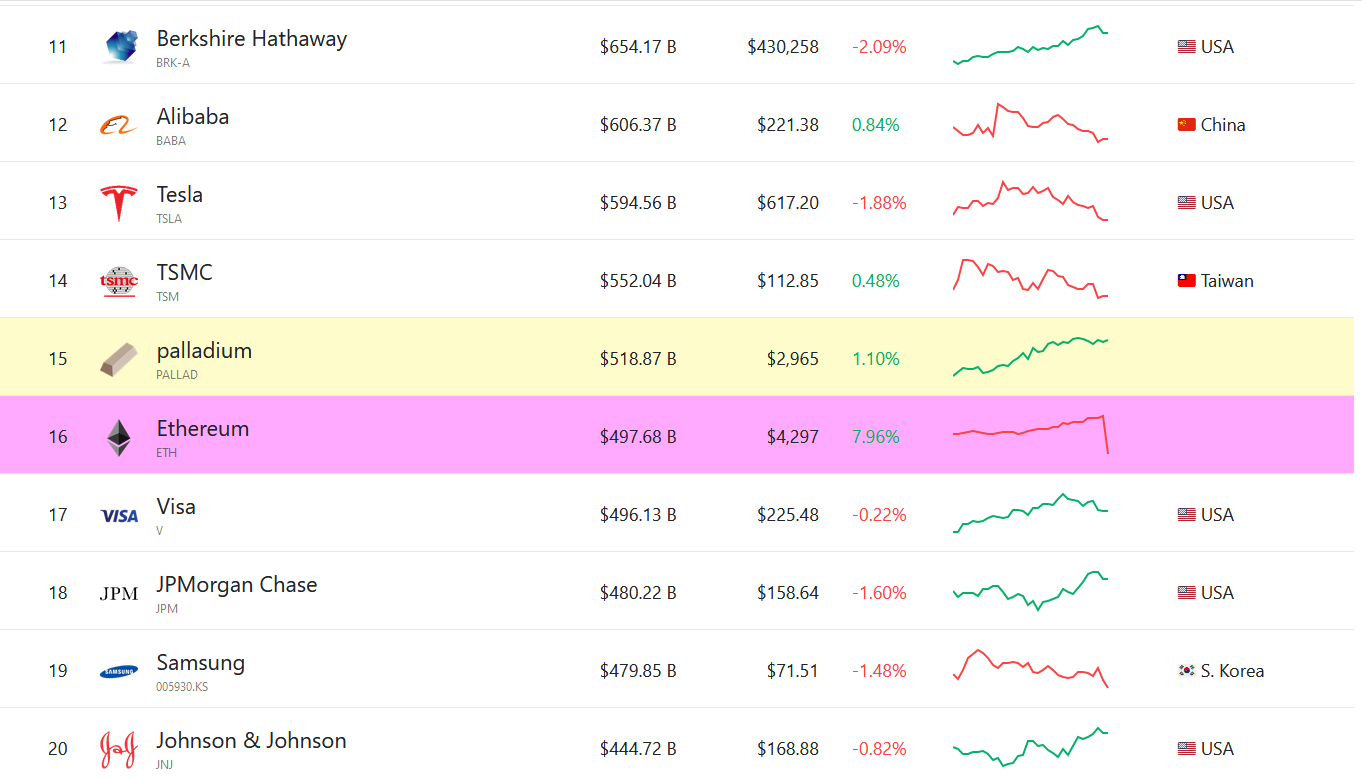Click the Berkshire Hathaway logo icon
Screen dimensions: 1362x780
[119, 46]
